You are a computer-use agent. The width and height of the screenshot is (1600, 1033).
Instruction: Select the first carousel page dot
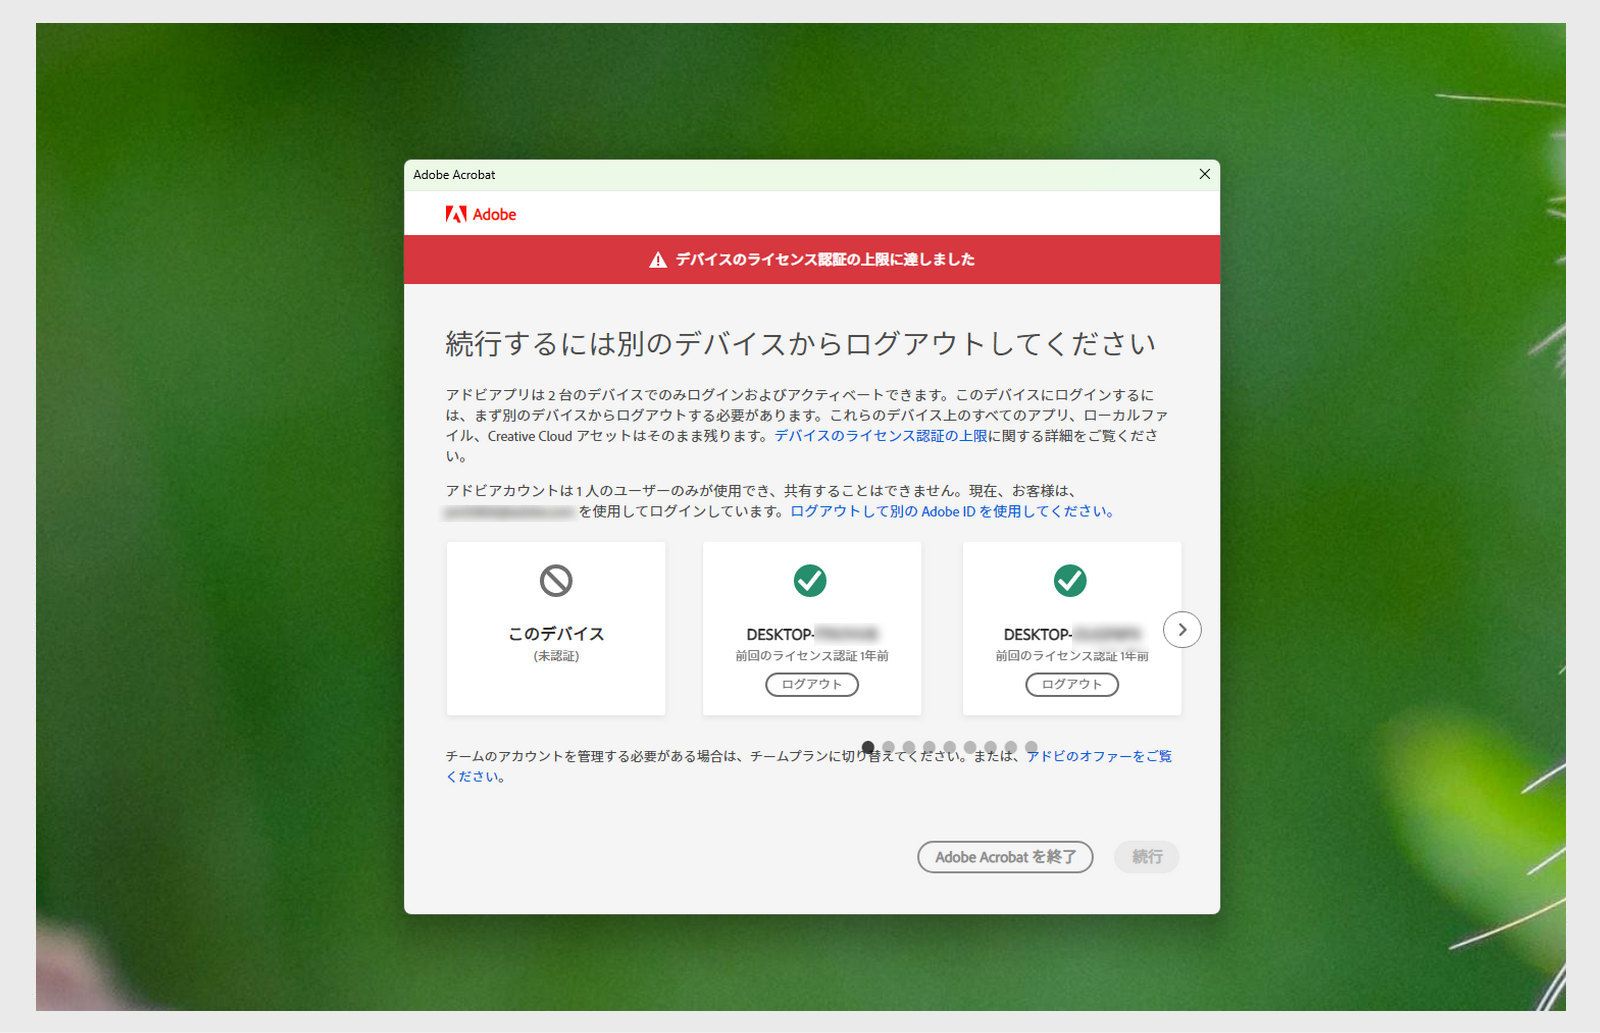868,747
